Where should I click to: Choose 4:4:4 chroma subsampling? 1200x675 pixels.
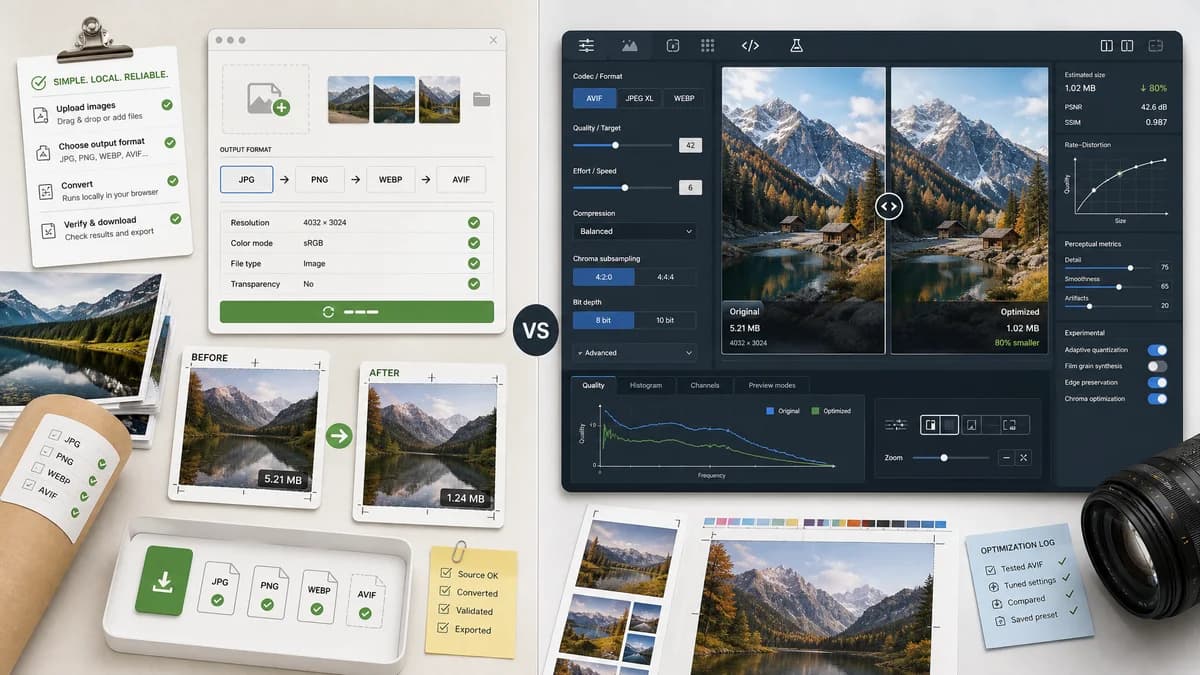(x=664, y=275)
